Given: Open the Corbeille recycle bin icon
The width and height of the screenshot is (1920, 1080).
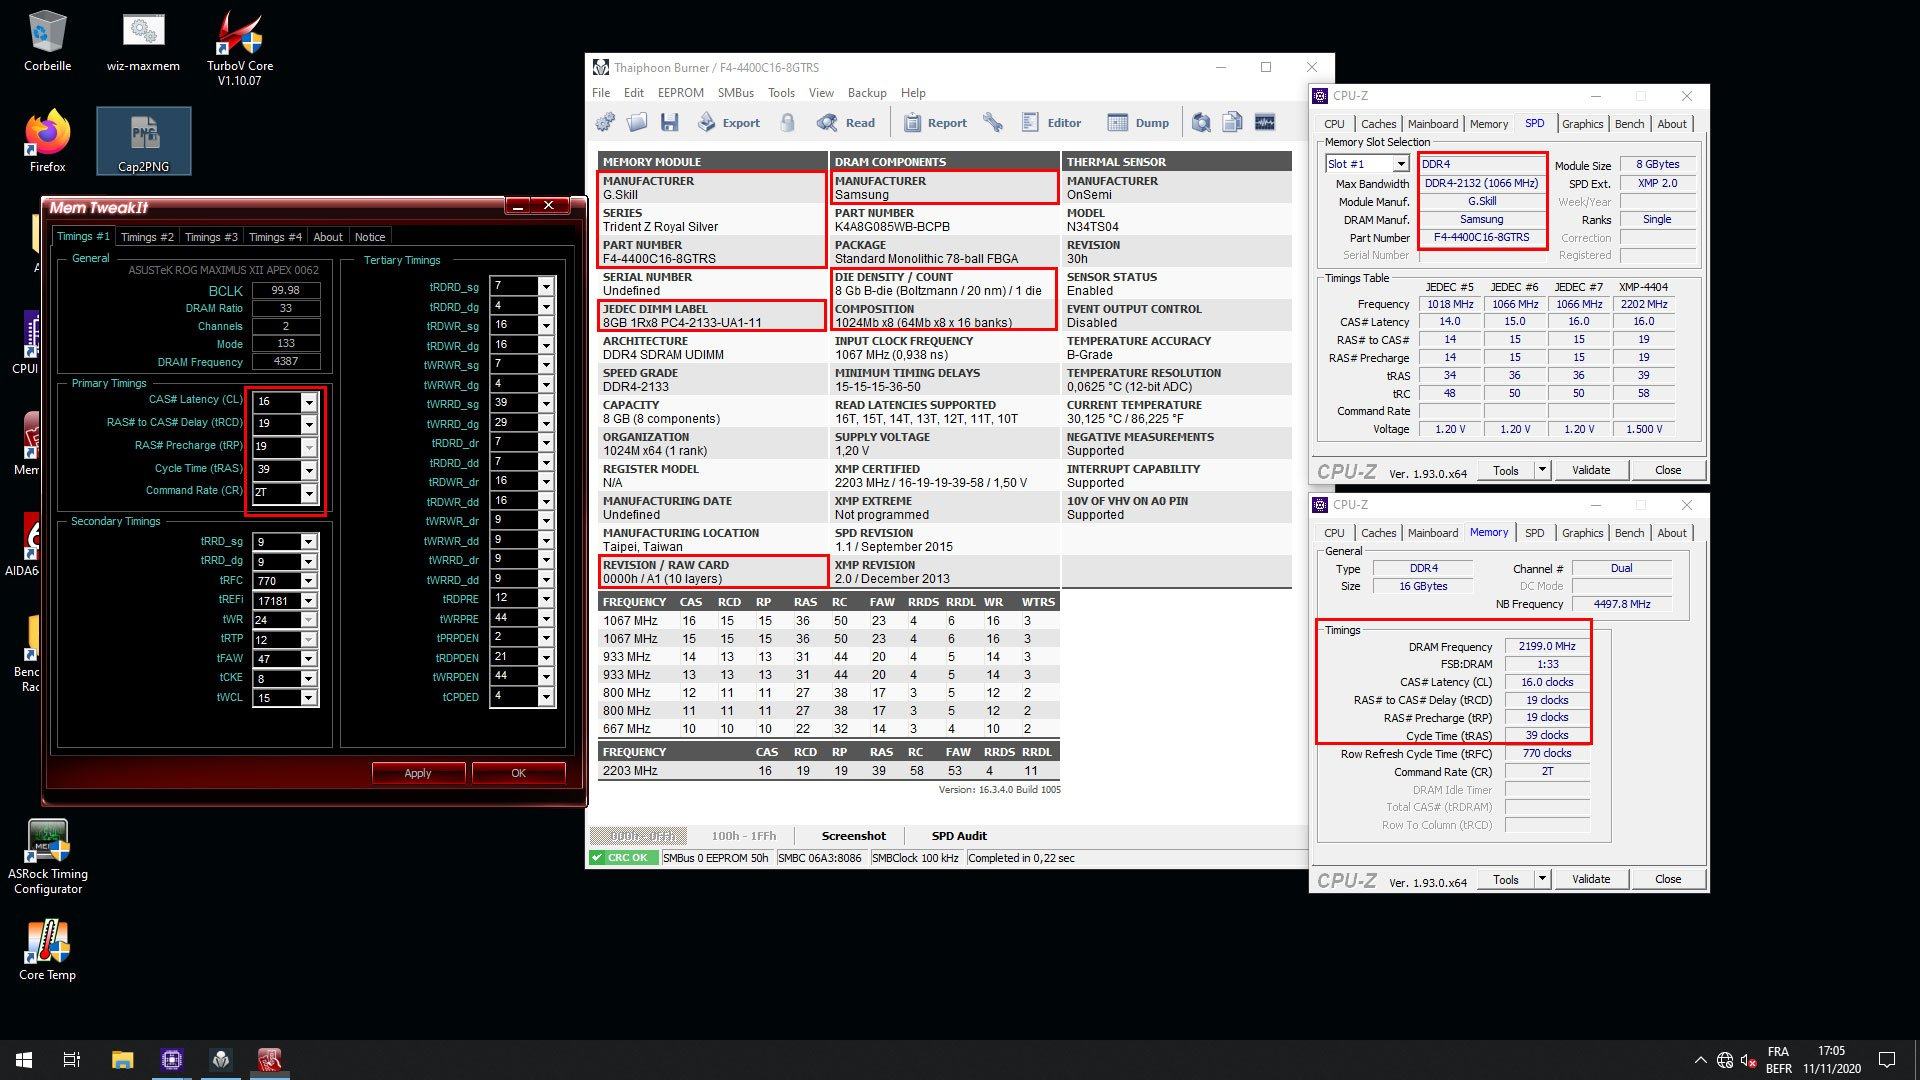Looking at the screenshot, I should 47,42.
